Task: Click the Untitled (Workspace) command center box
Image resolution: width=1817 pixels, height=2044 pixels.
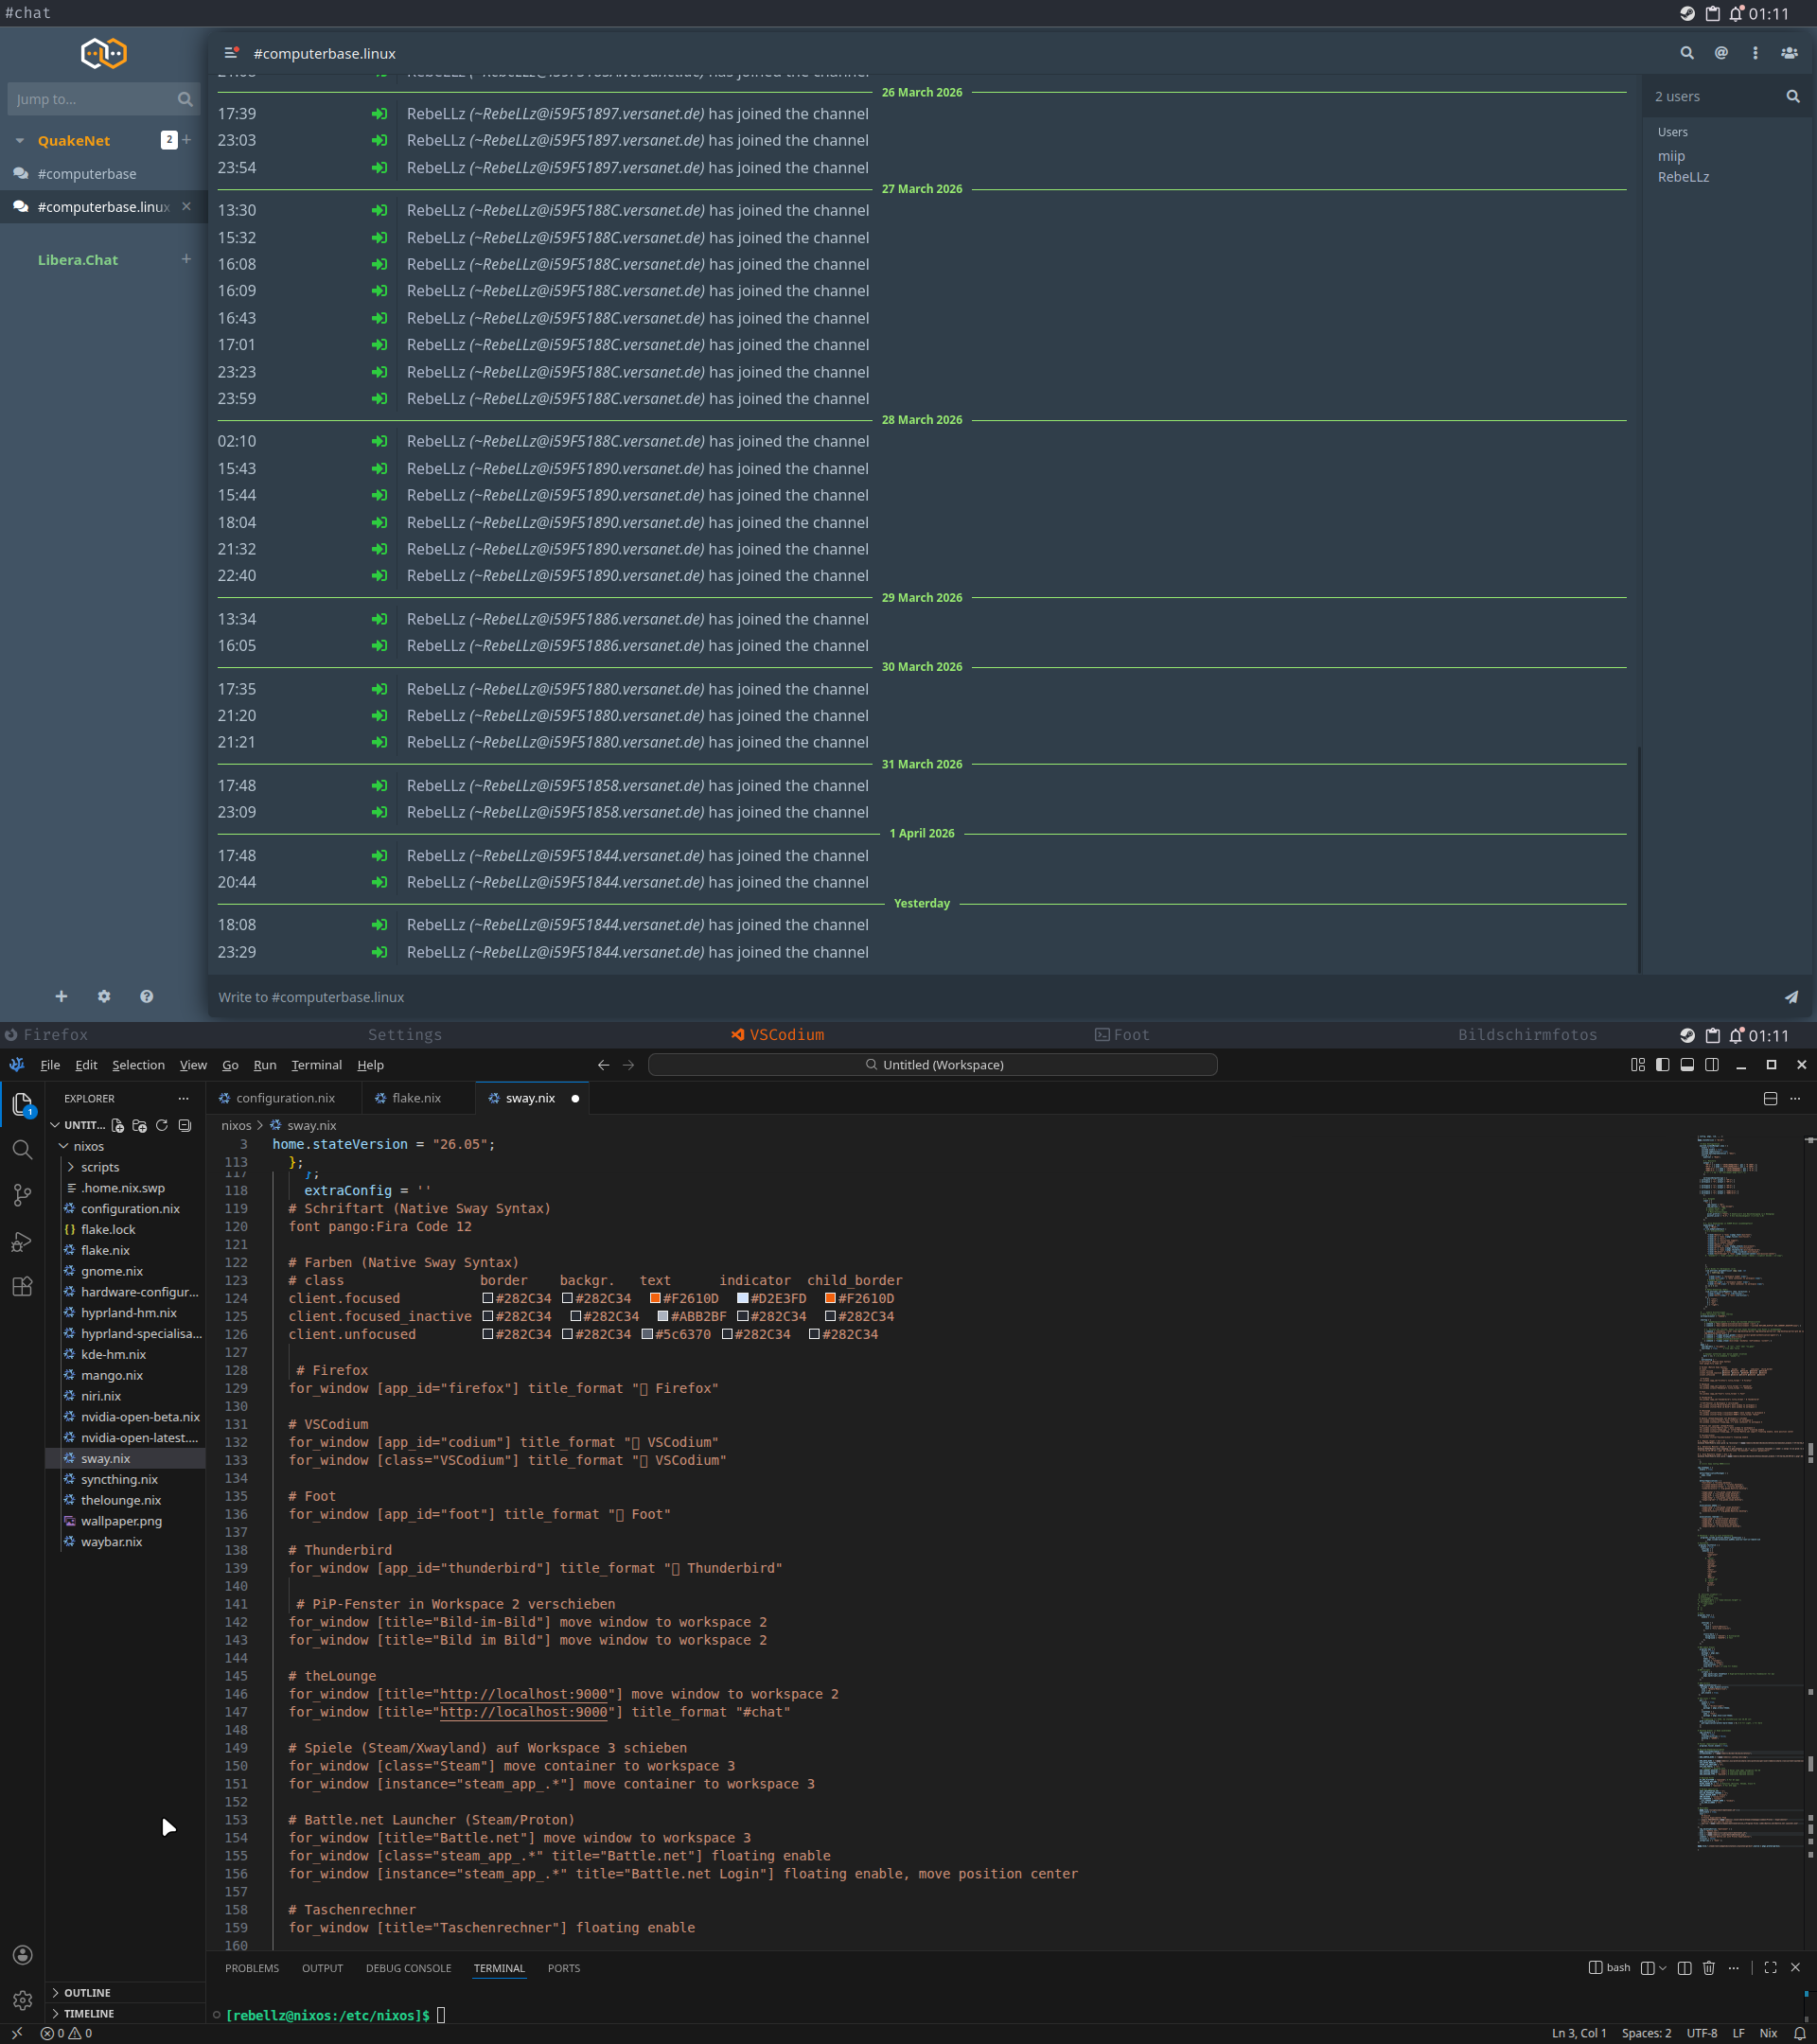Action: pos(932,1065)
